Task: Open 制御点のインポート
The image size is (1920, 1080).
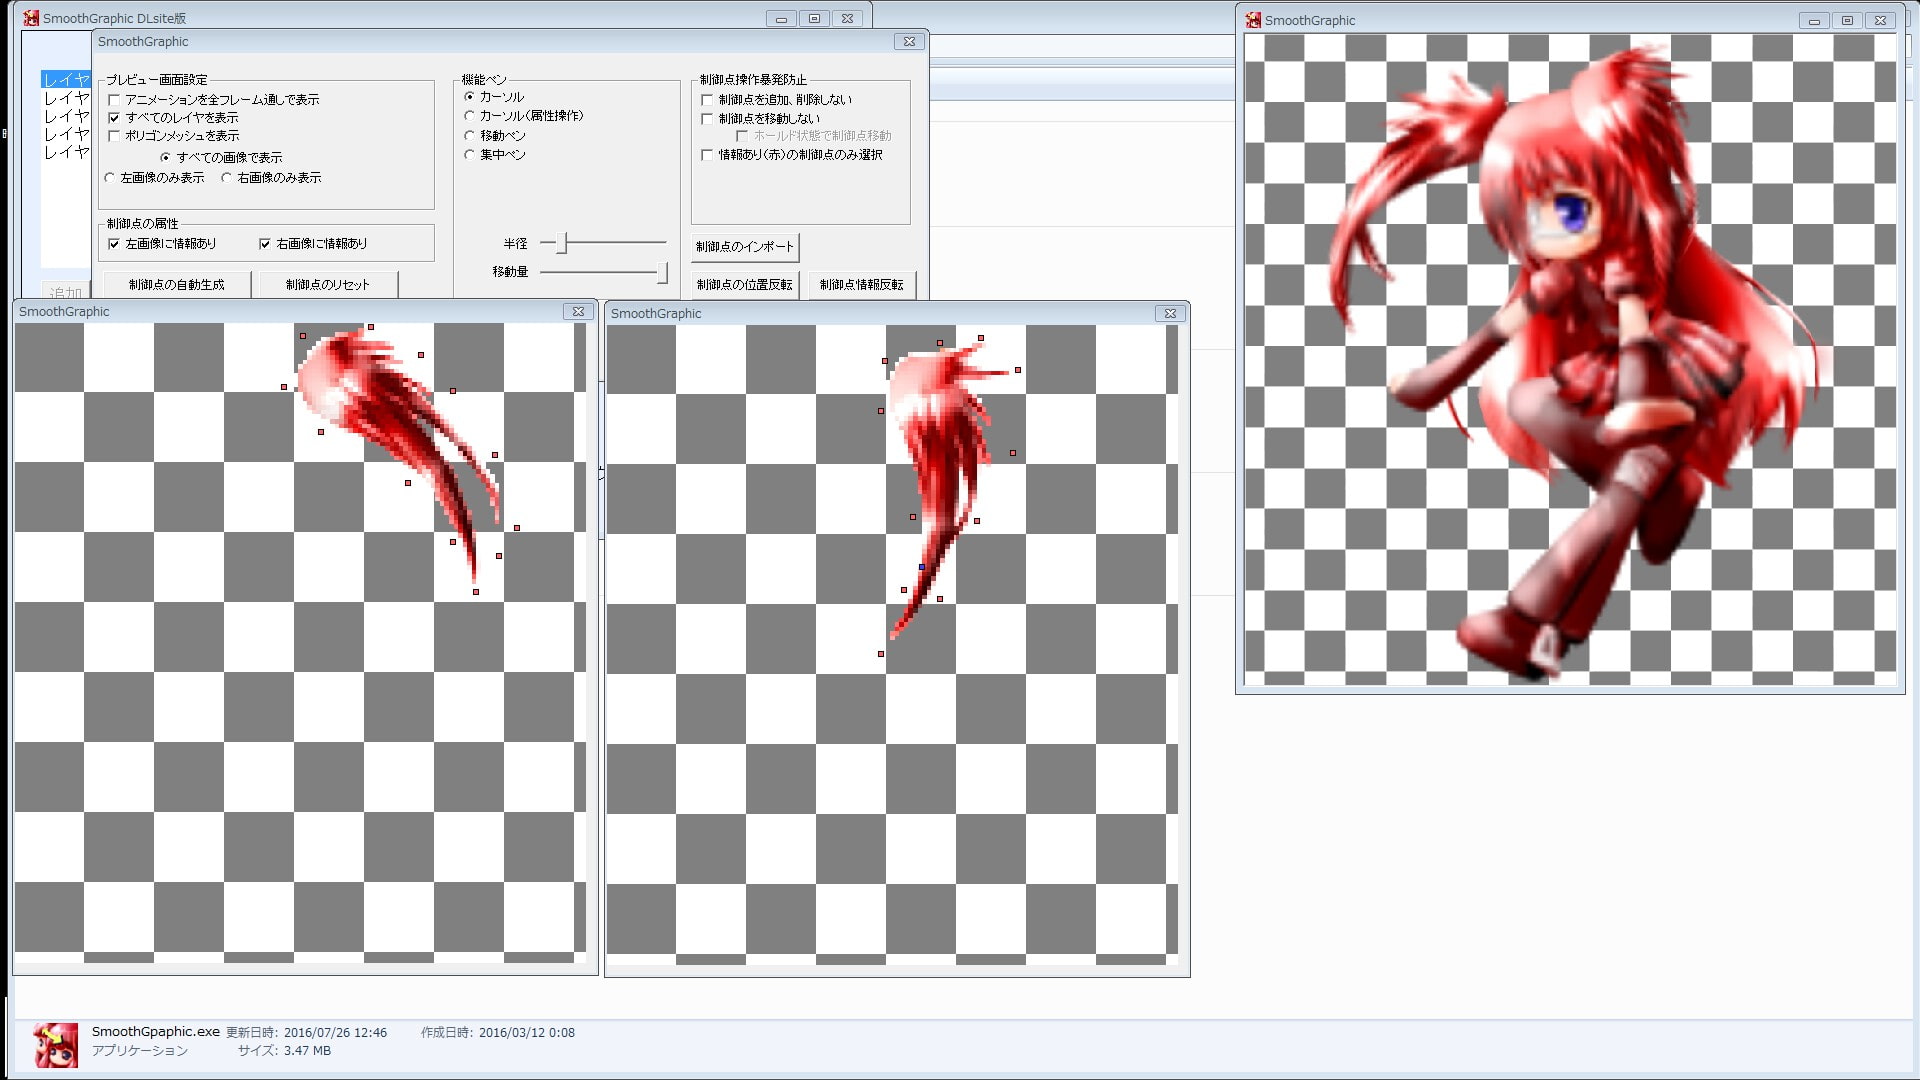Action: pyautogui.click(x=743, y=247)
